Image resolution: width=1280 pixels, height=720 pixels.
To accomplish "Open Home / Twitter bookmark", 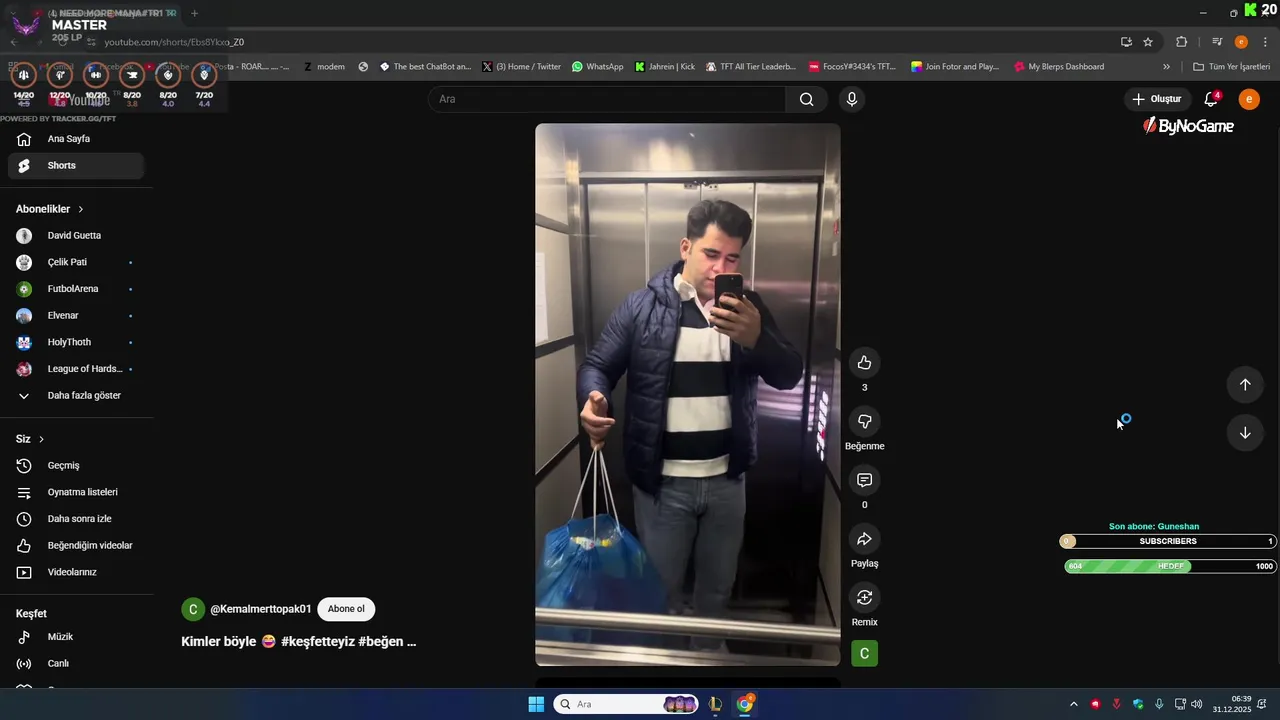I will point(521,67).
